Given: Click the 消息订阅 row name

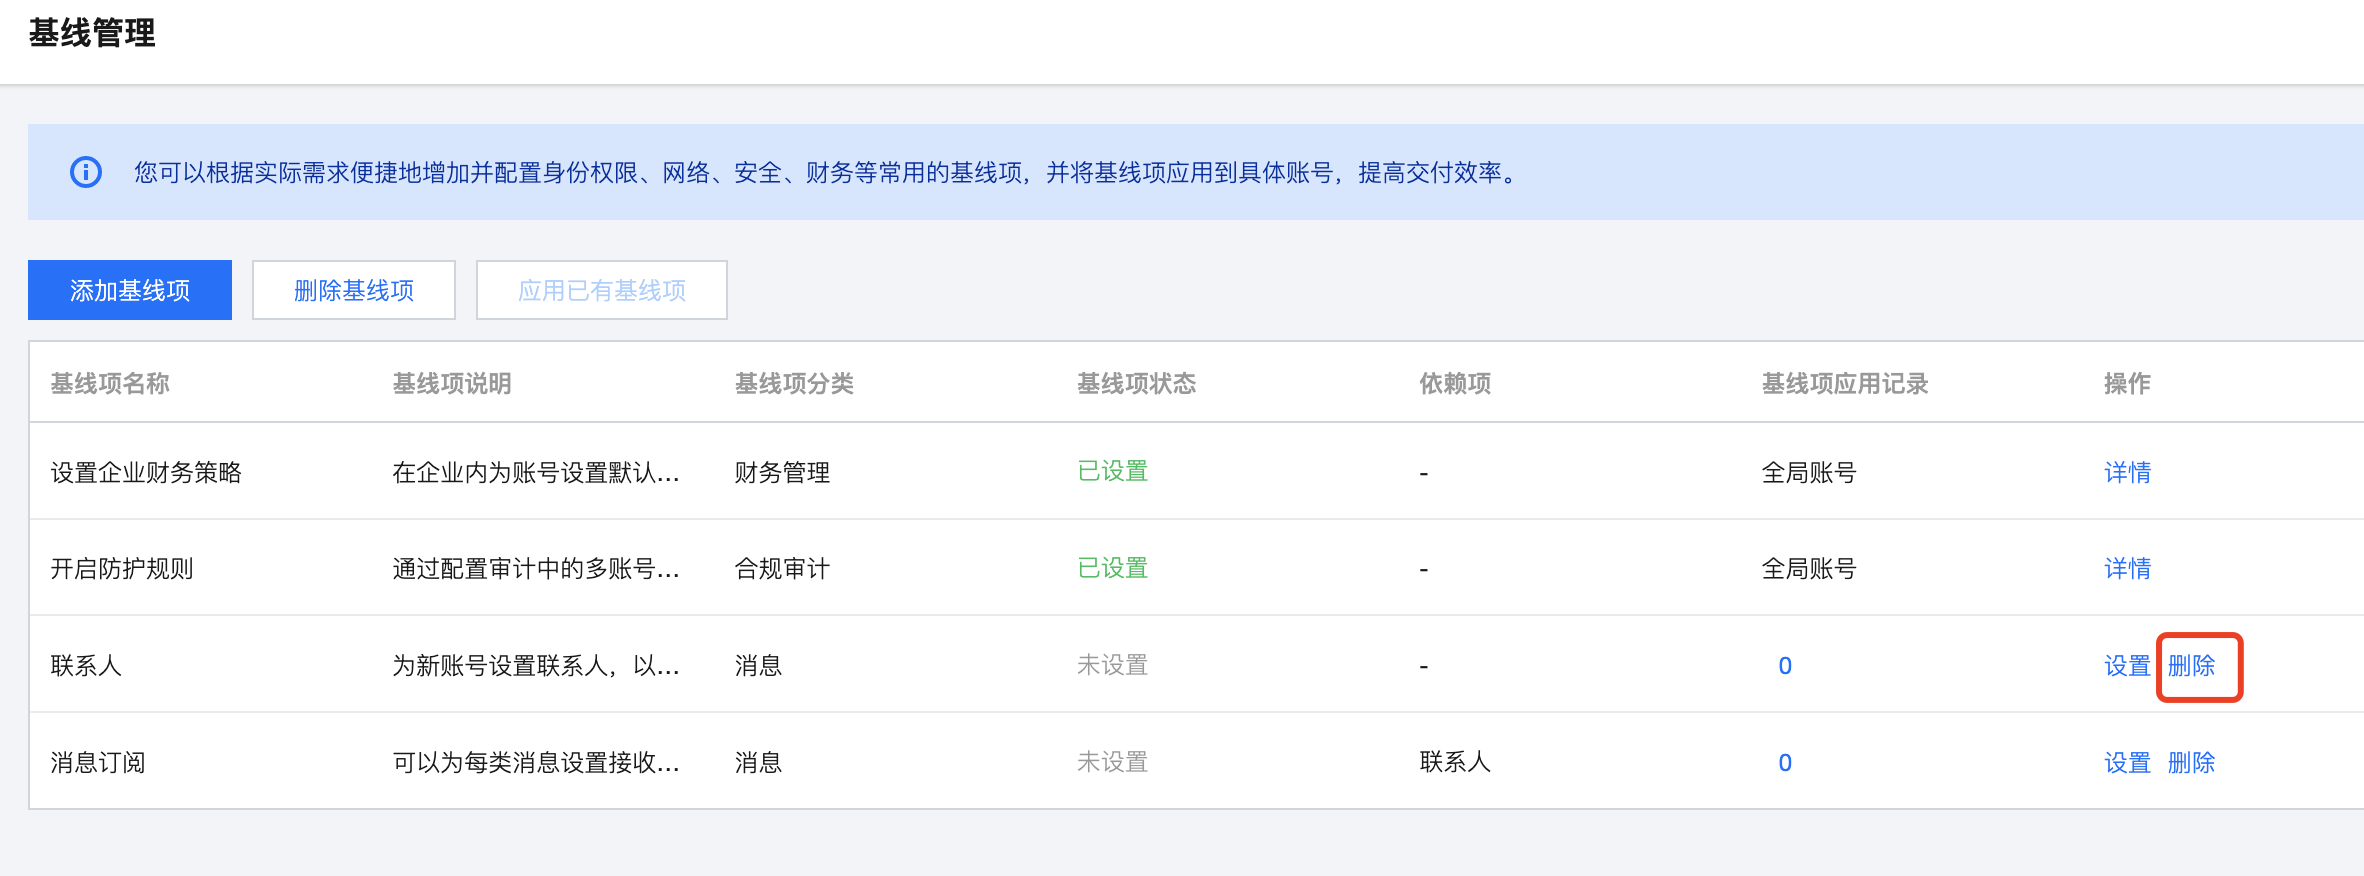Looking at the screenshot, I should coord(98,763).
